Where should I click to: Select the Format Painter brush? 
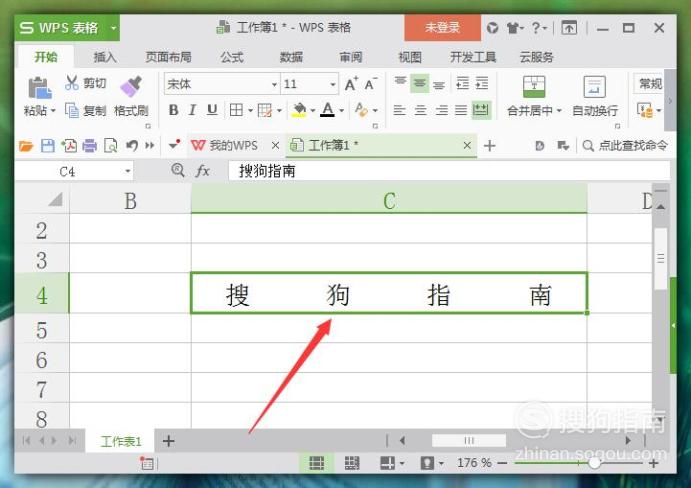131,86
